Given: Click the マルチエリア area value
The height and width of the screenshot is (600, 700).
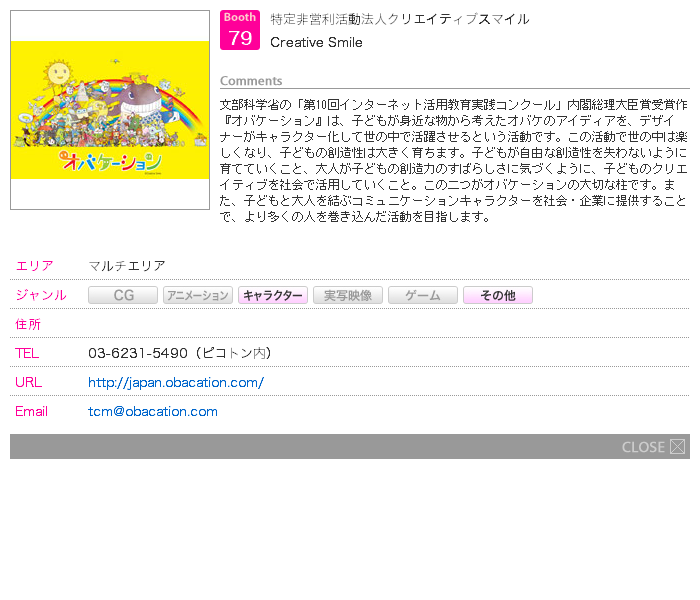Looking at the screenshot, I should pos(127,266).
